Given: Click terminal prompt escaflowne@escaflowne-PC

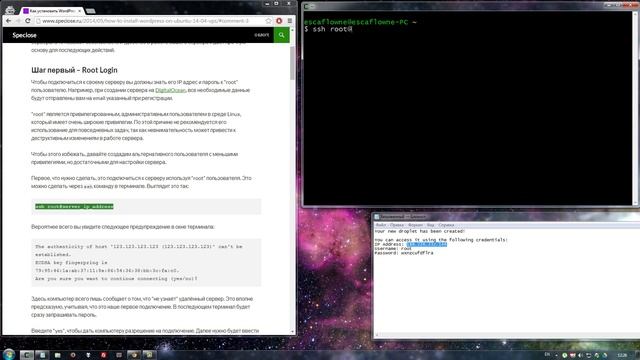Looking at the screenshot, I should click(356, 22).
